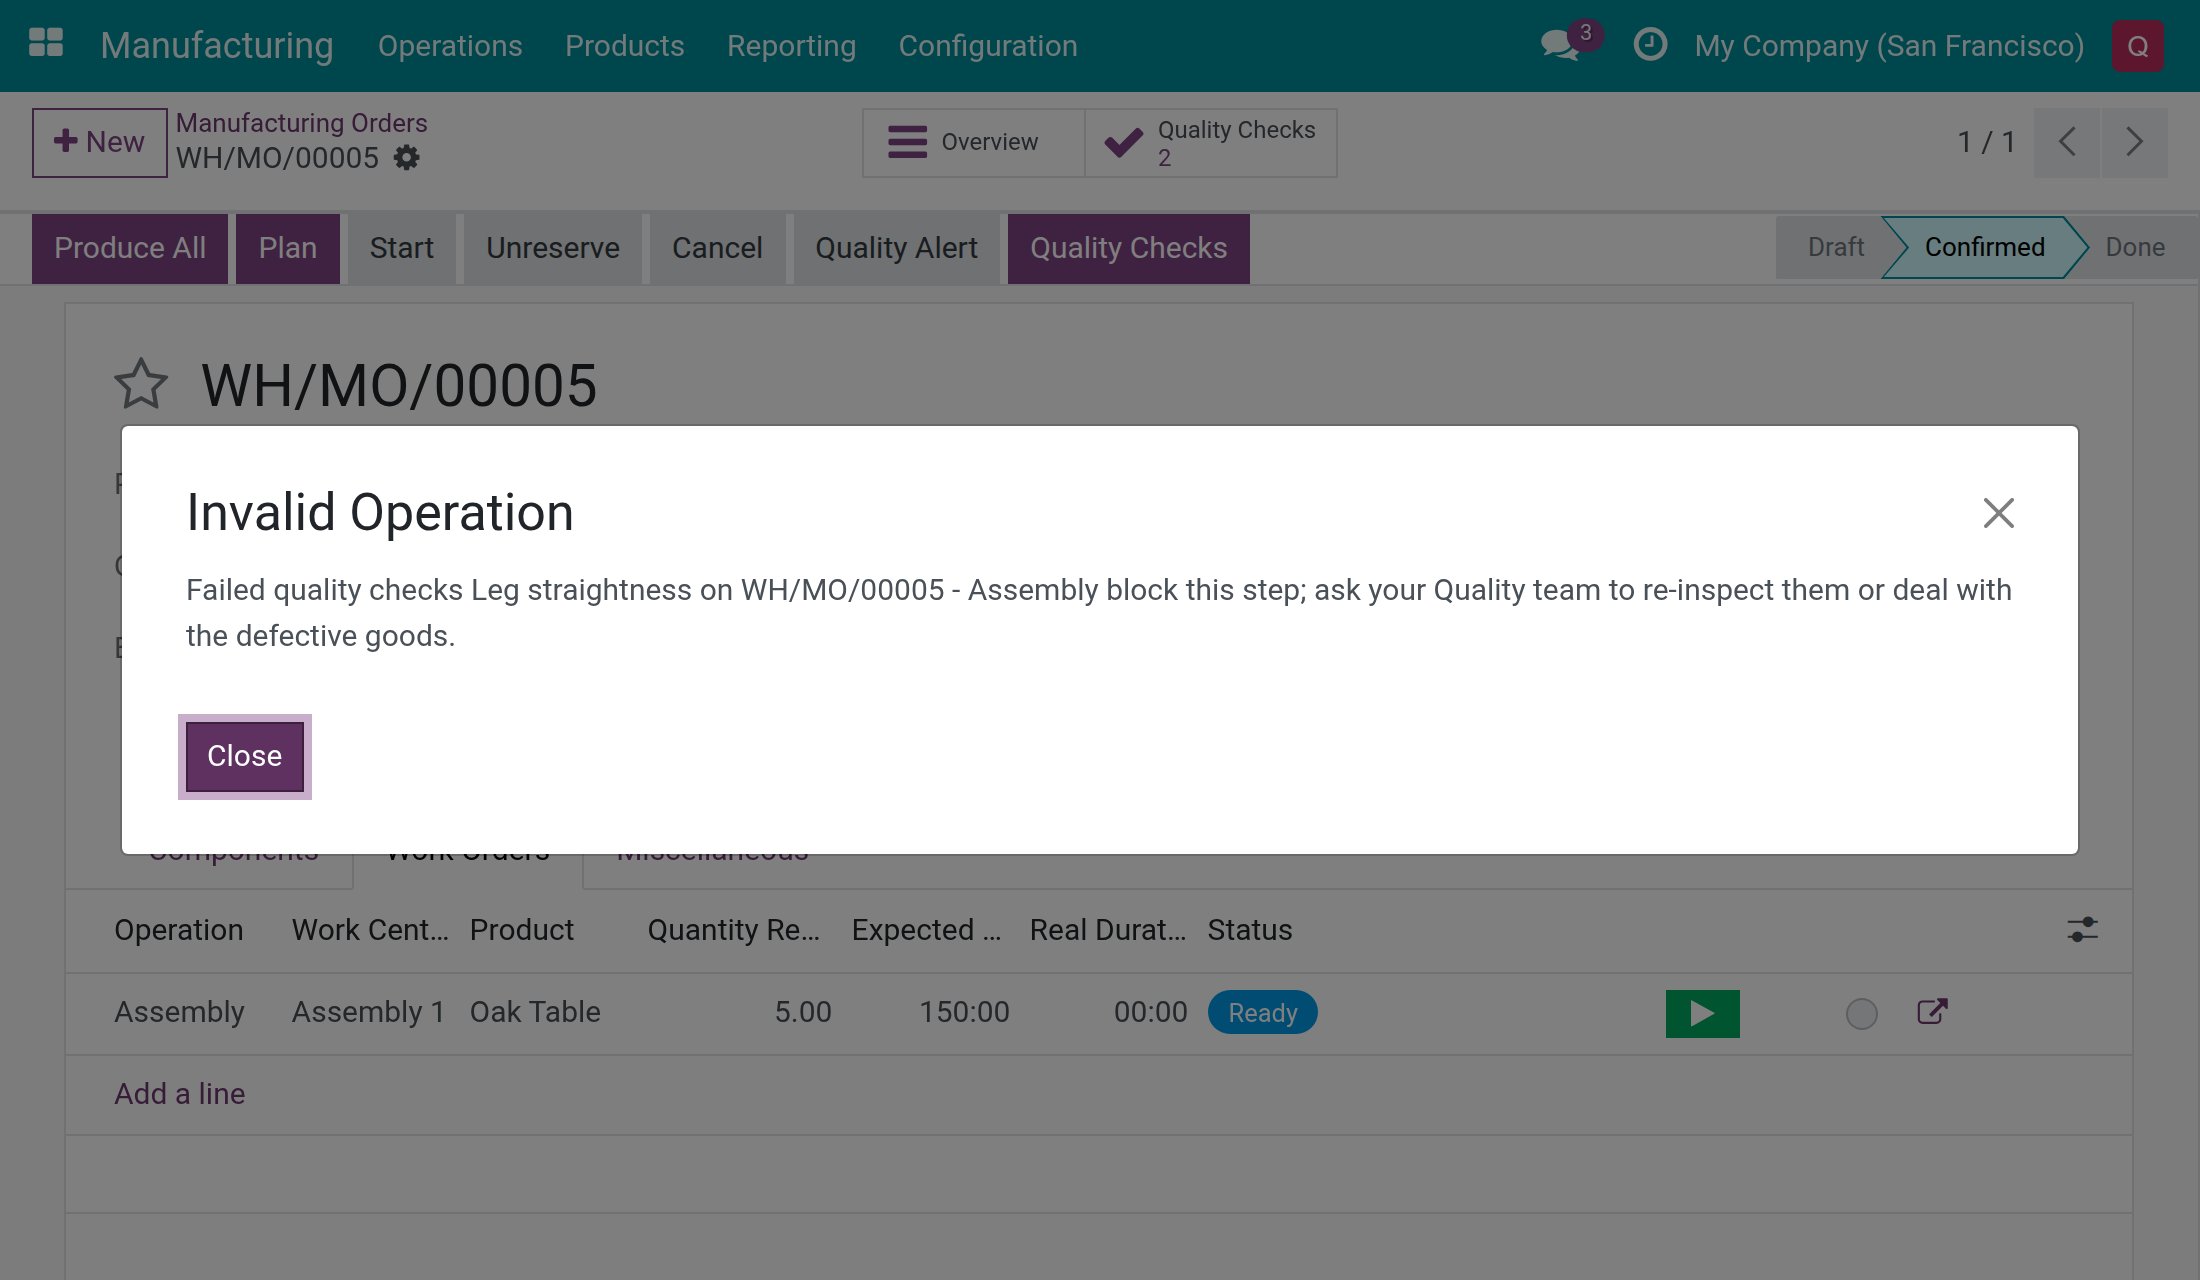
Task: Open the Configuration menu
Action: click(x=988, y=46)
